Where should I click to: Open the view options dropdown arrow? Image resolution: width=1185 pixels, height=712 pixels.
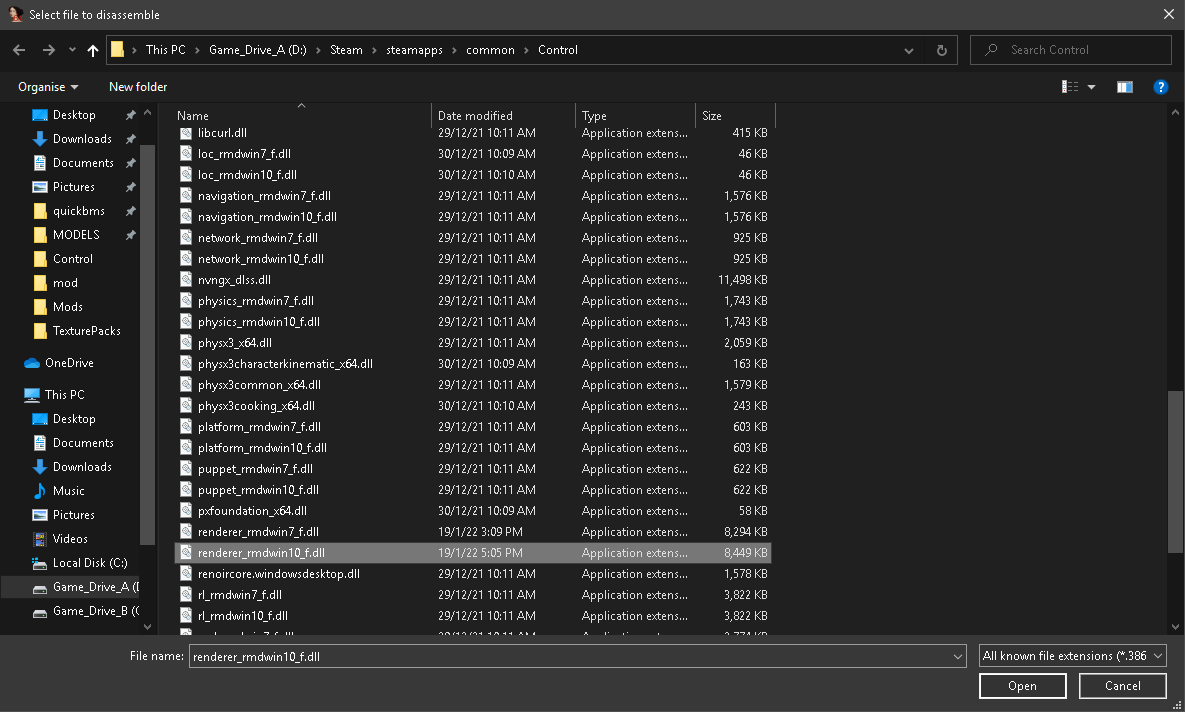coord(1091,87)
